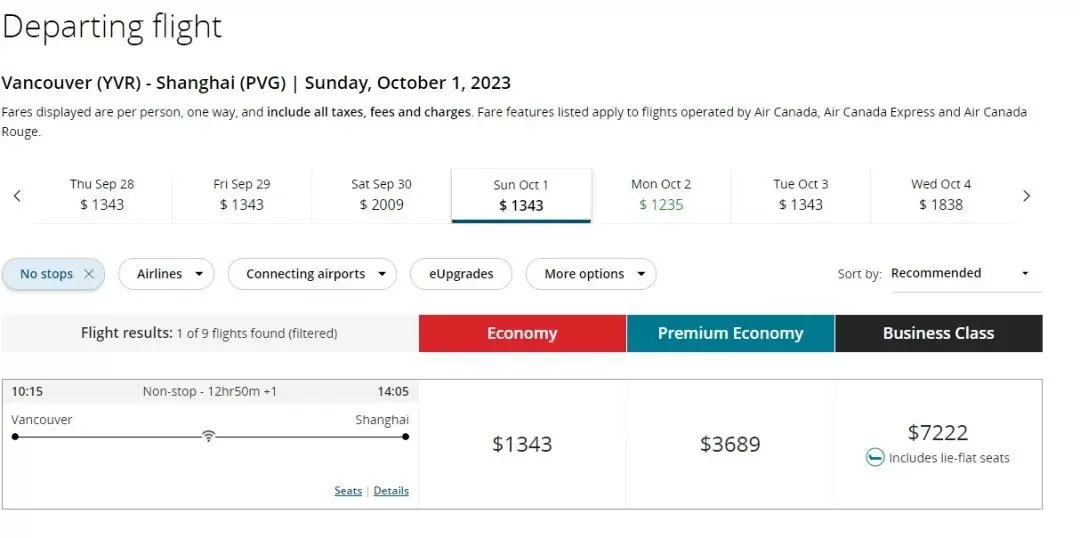Select the Mon Oct 2 date tab

661,195
